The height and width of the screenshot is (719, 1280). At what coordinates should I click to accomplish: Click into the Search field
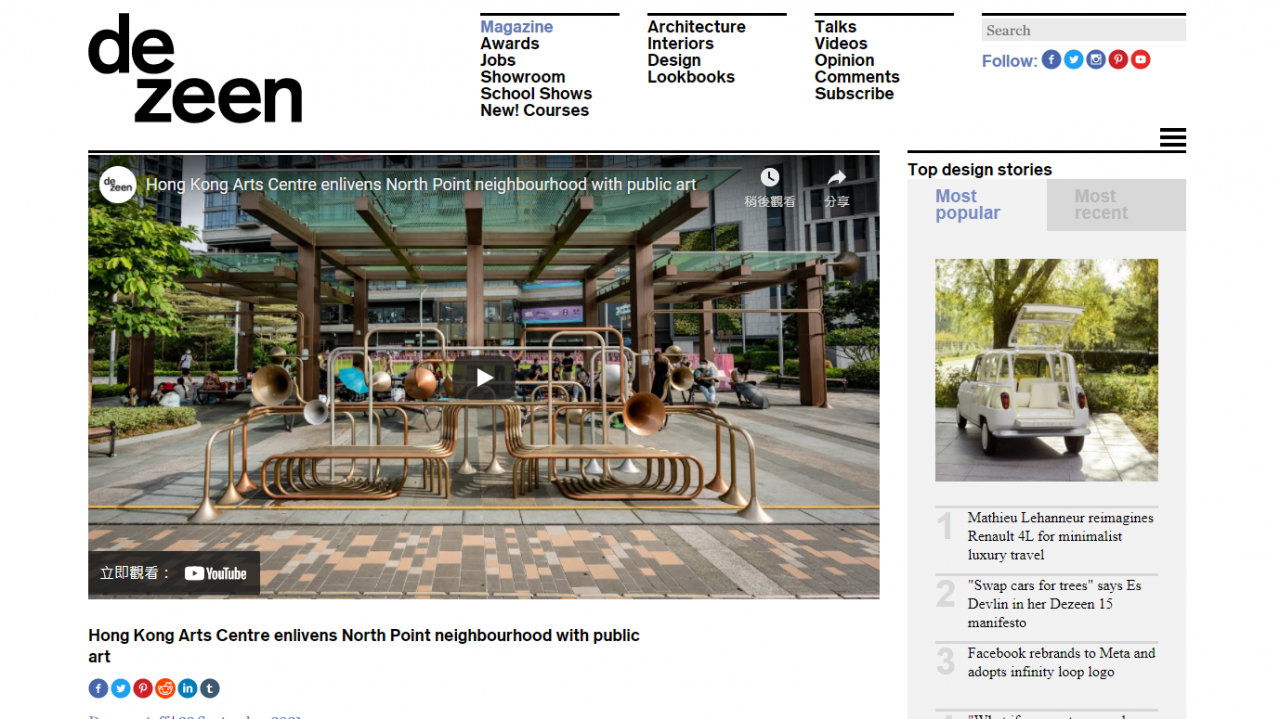click(1083, 31)
